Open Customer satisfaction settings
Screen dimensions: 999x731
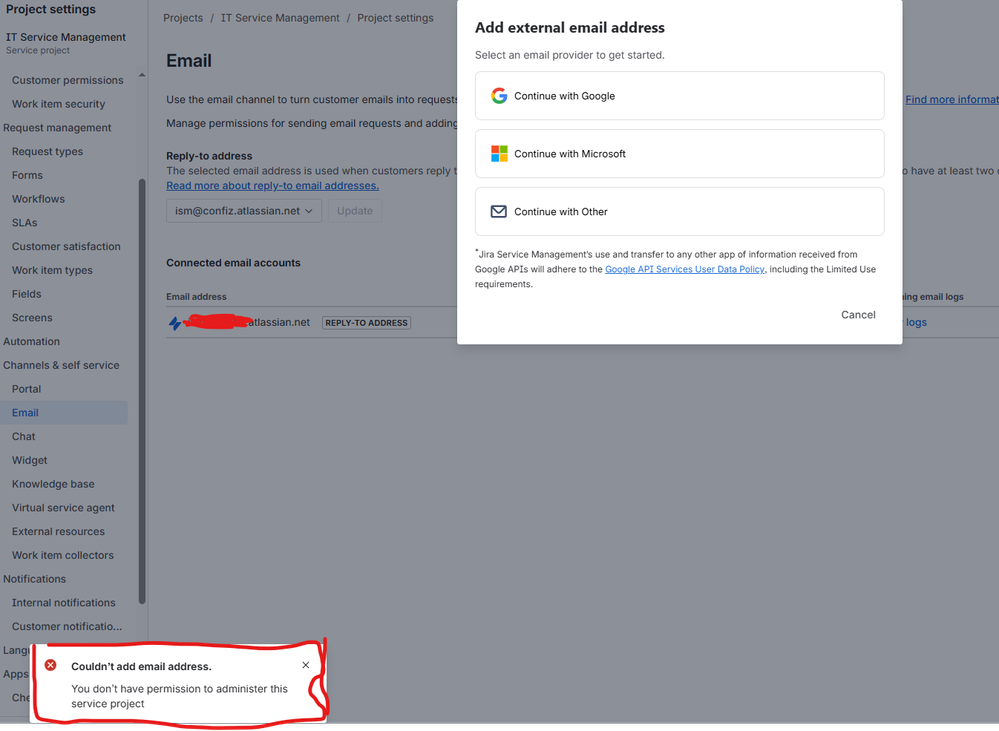coord(66,247)
